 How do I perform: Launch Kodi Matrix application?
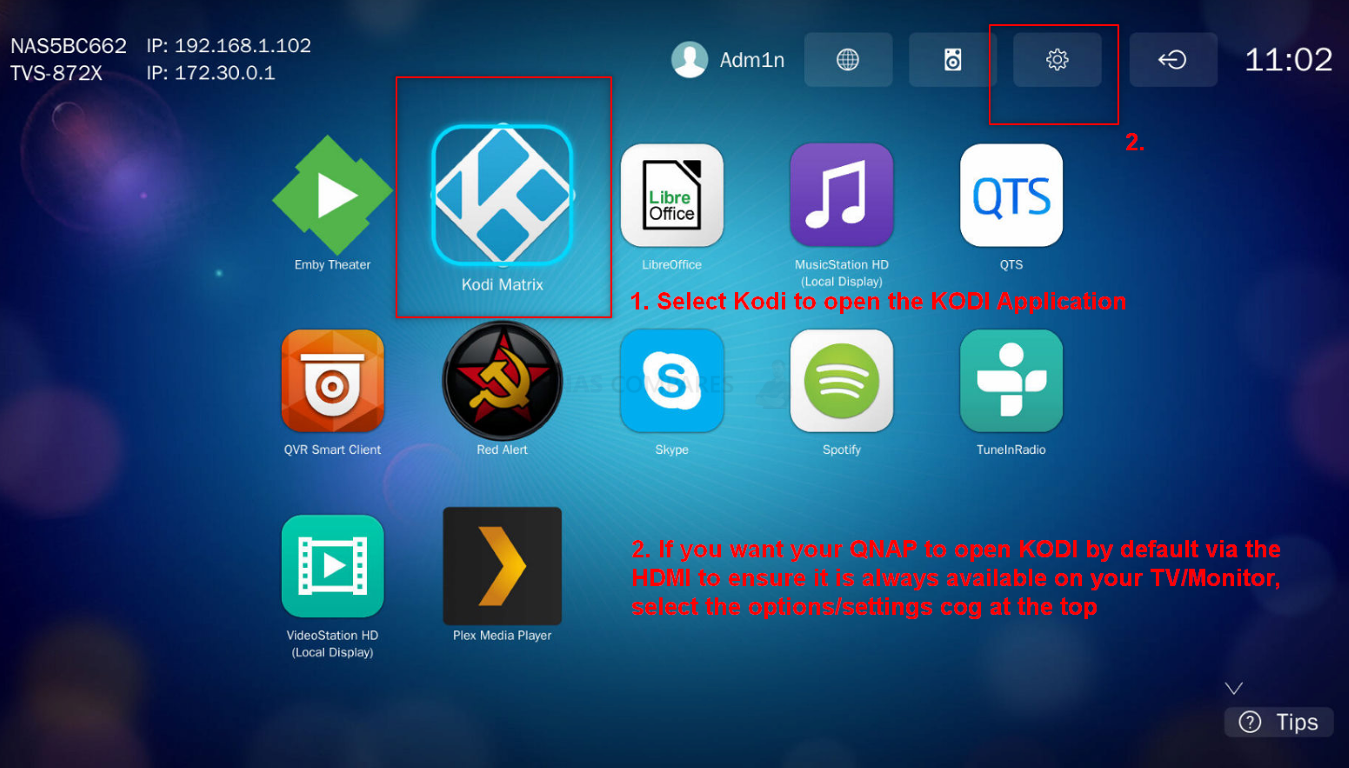pyautogui.click(x=502, y=195)
